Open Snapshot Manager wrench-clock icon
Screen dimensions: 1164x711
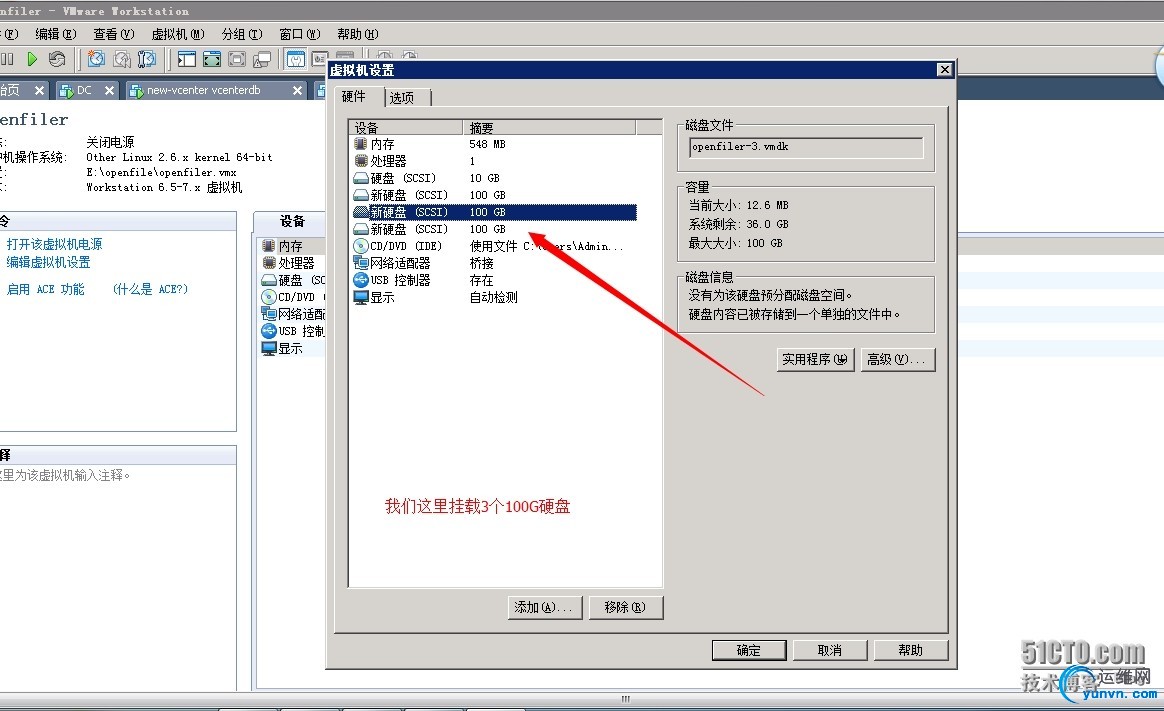tap(147, 59)
